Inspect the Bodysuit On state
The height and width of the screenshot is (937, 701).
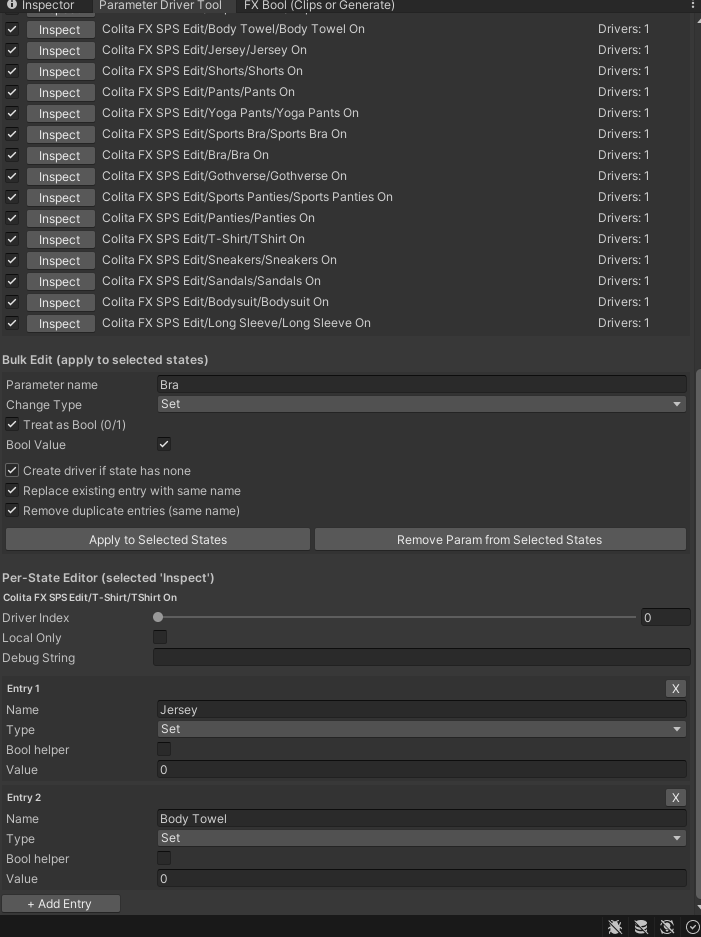click(60, 302)
